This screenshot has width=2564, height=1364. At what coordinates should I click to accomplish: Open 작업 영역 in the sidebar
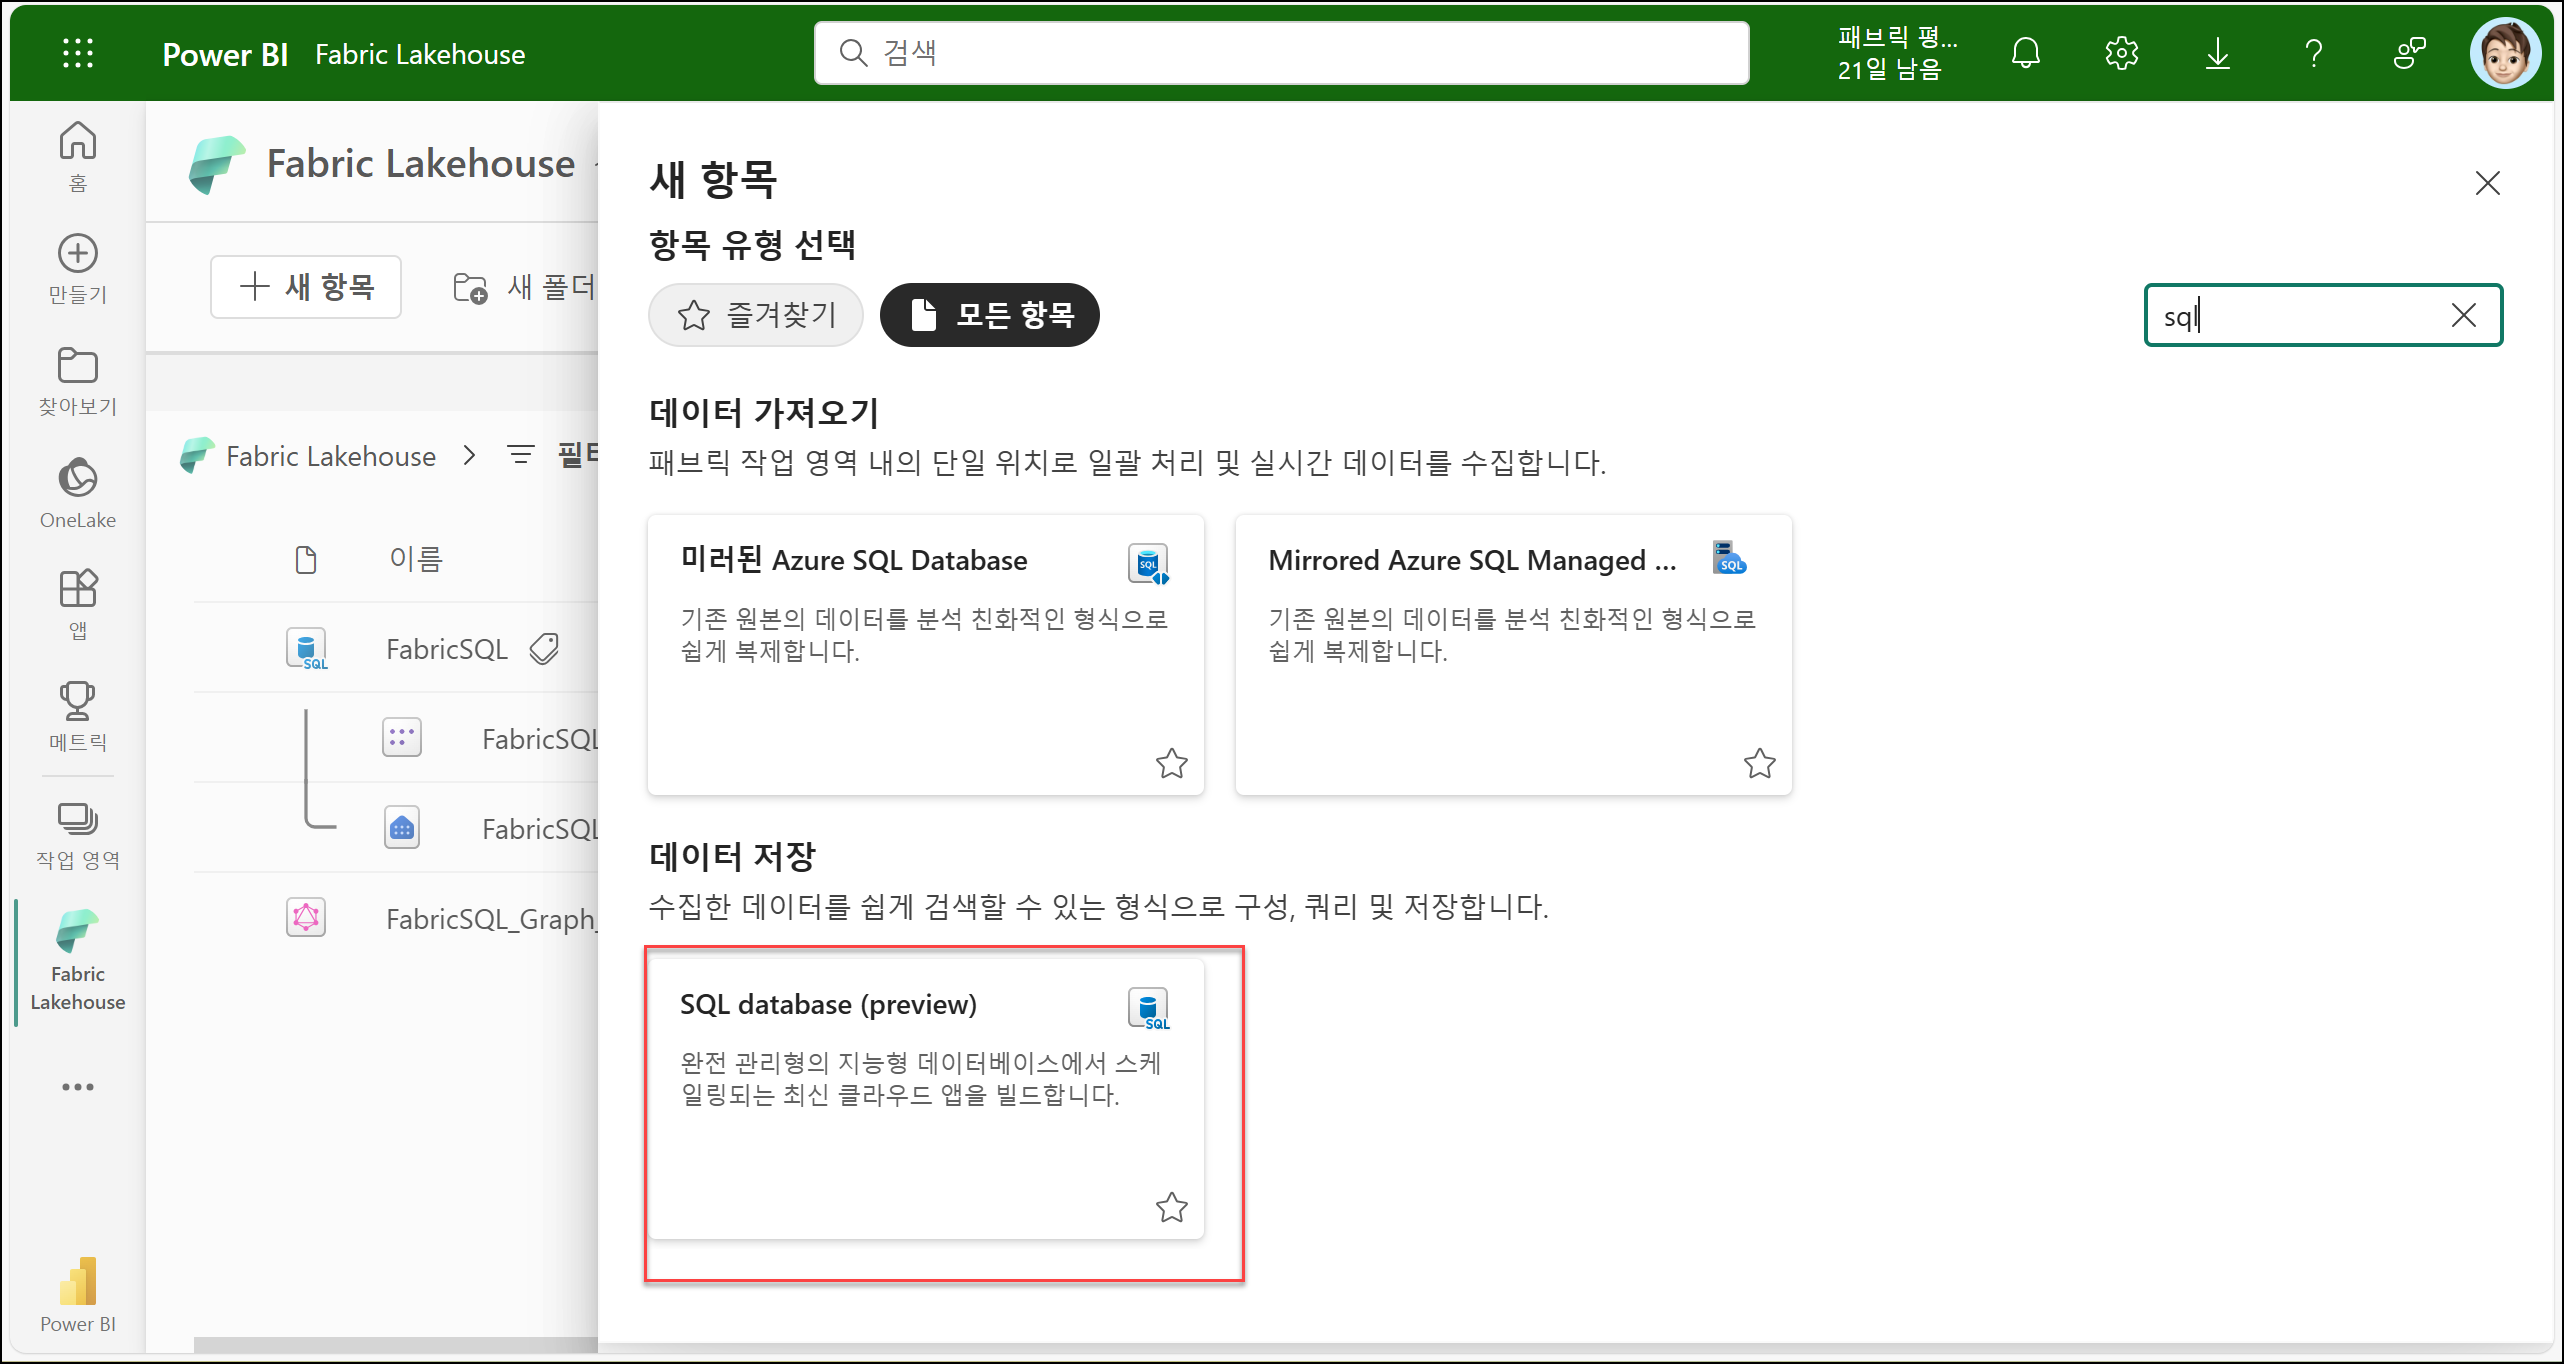[78, 836]
